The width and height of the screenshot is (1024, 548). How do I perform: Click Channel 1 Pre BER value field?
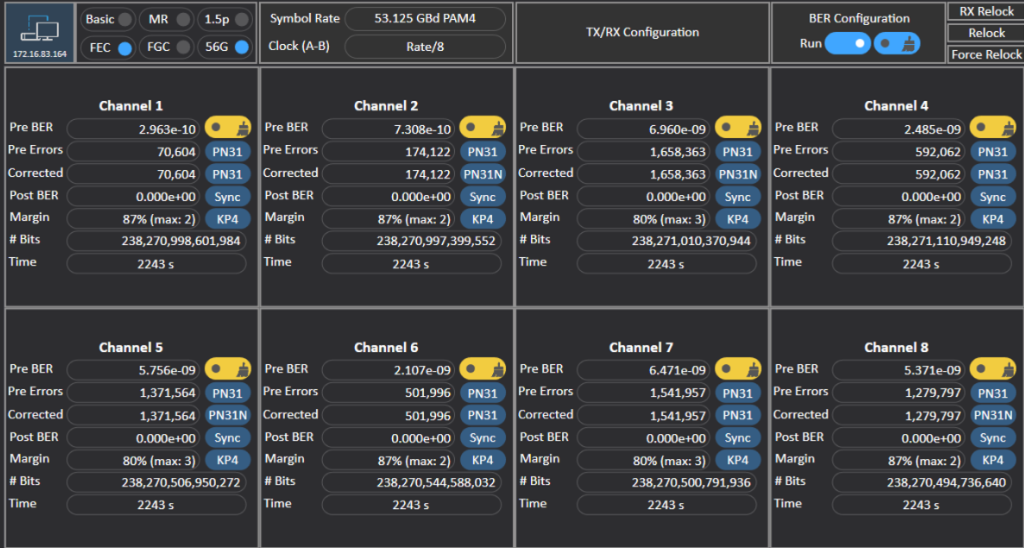135,129
